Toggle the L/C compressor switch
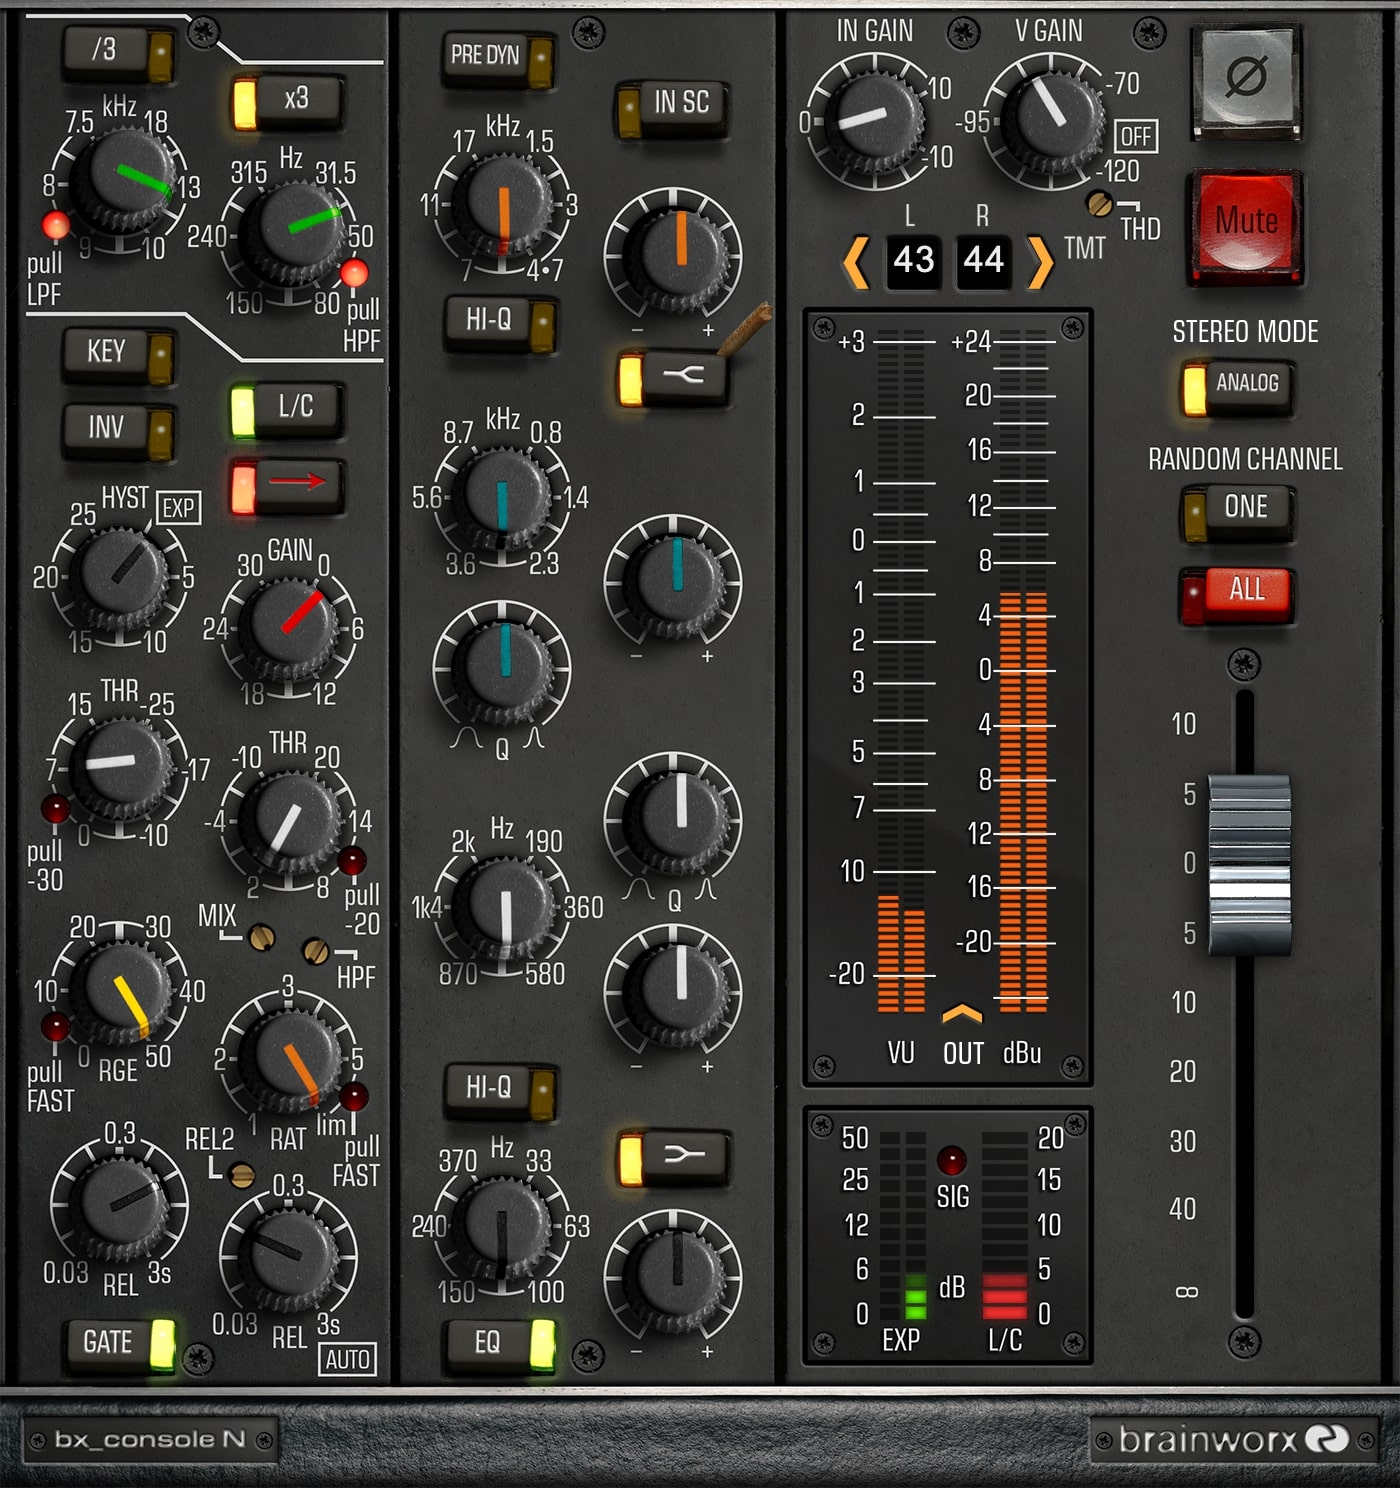 287,410
